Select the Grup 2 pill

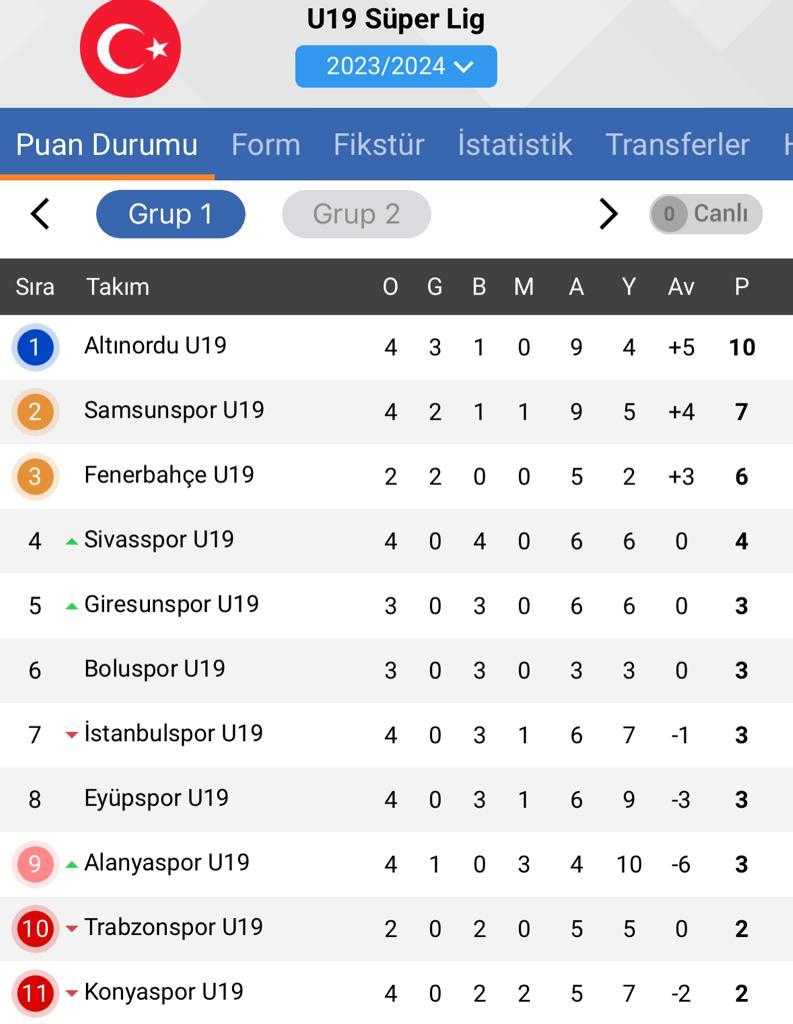click(x=356, y=214)
